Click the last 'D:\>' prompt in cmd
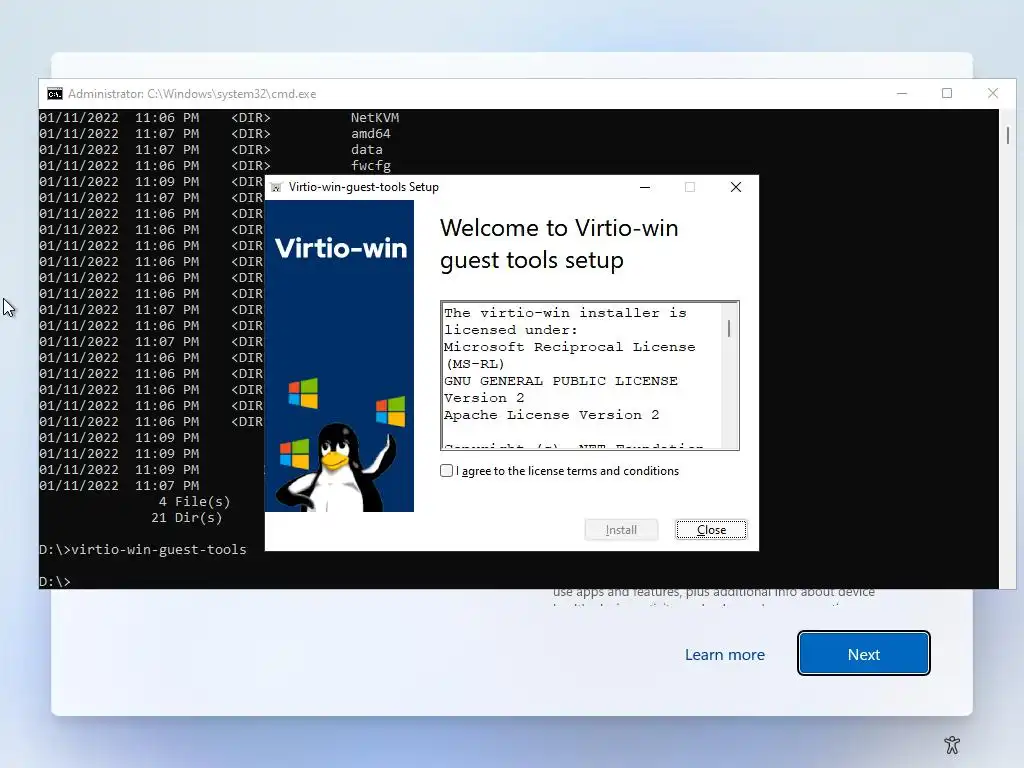Viewport: 1024px width, 768px height. pos(55,581)
